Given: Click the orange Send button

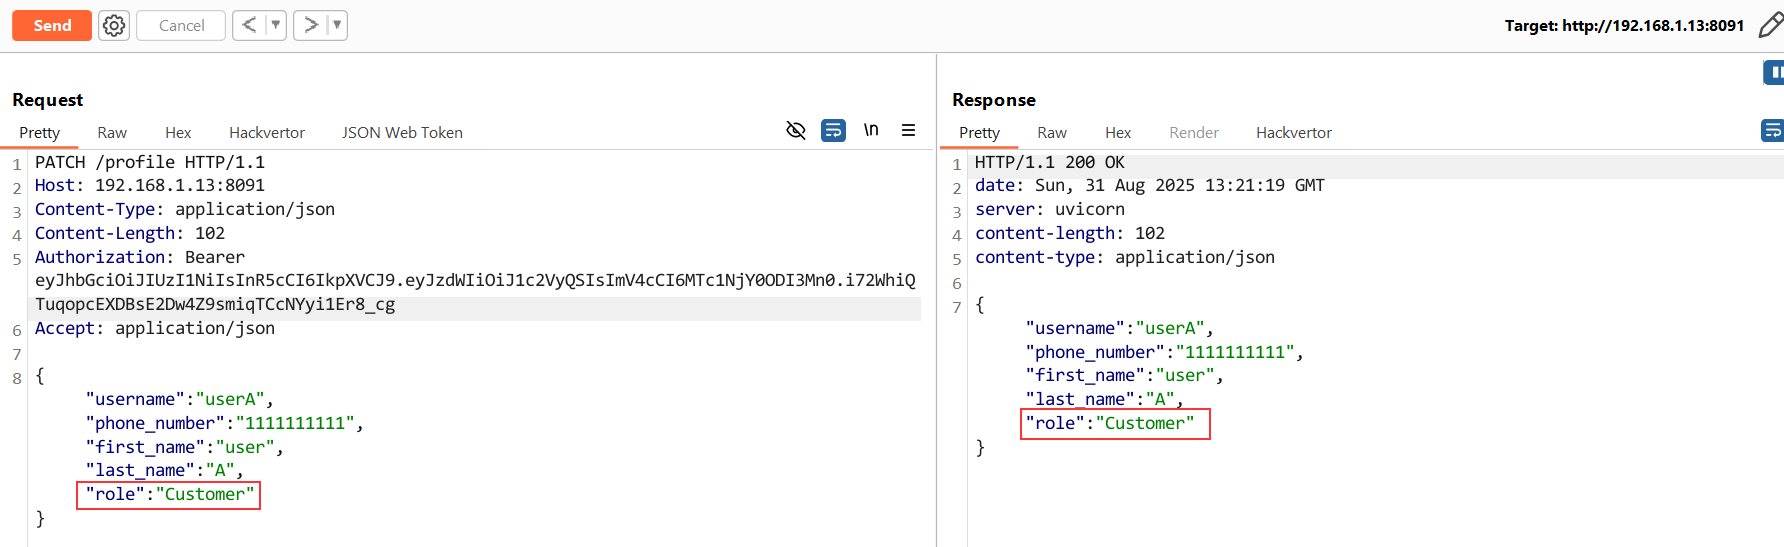Looking at the screenshot, I should (x=52, y=25).
